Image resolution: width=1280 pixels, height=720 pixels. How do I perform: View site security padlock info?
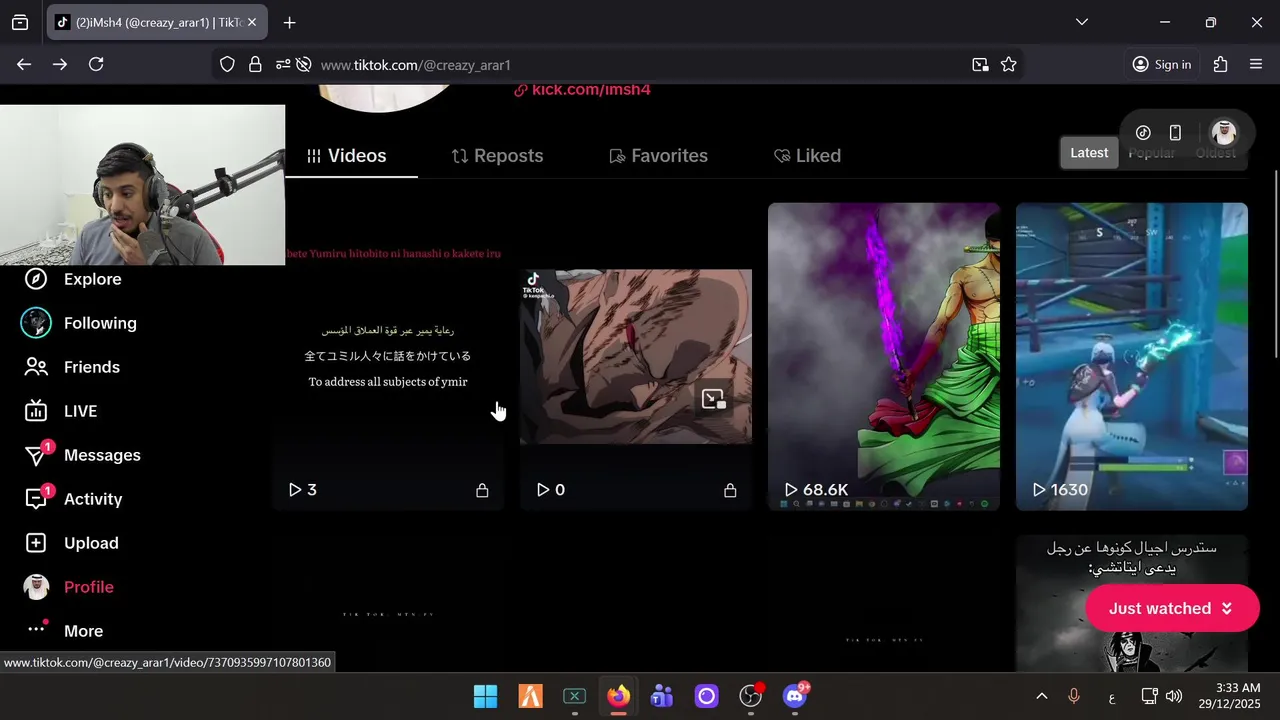click(x=255, y=64)
